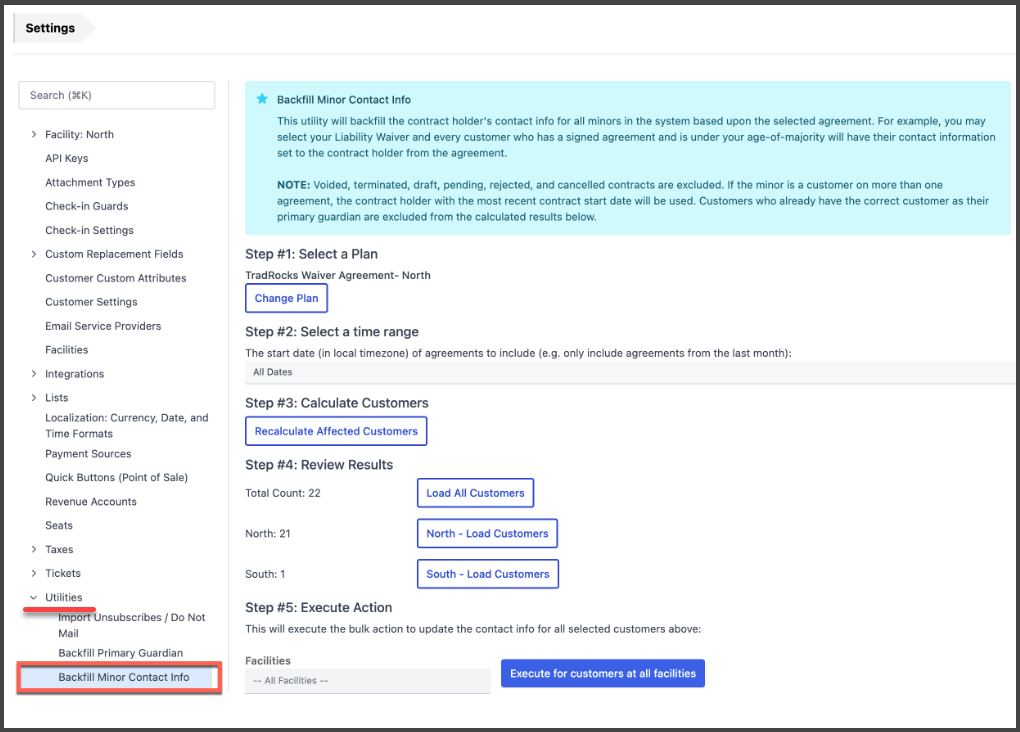Select Backfill Primary Guardian utility
Image resolution: width=1020 pixels, height=732 pixels.
[x=120, y=653]
